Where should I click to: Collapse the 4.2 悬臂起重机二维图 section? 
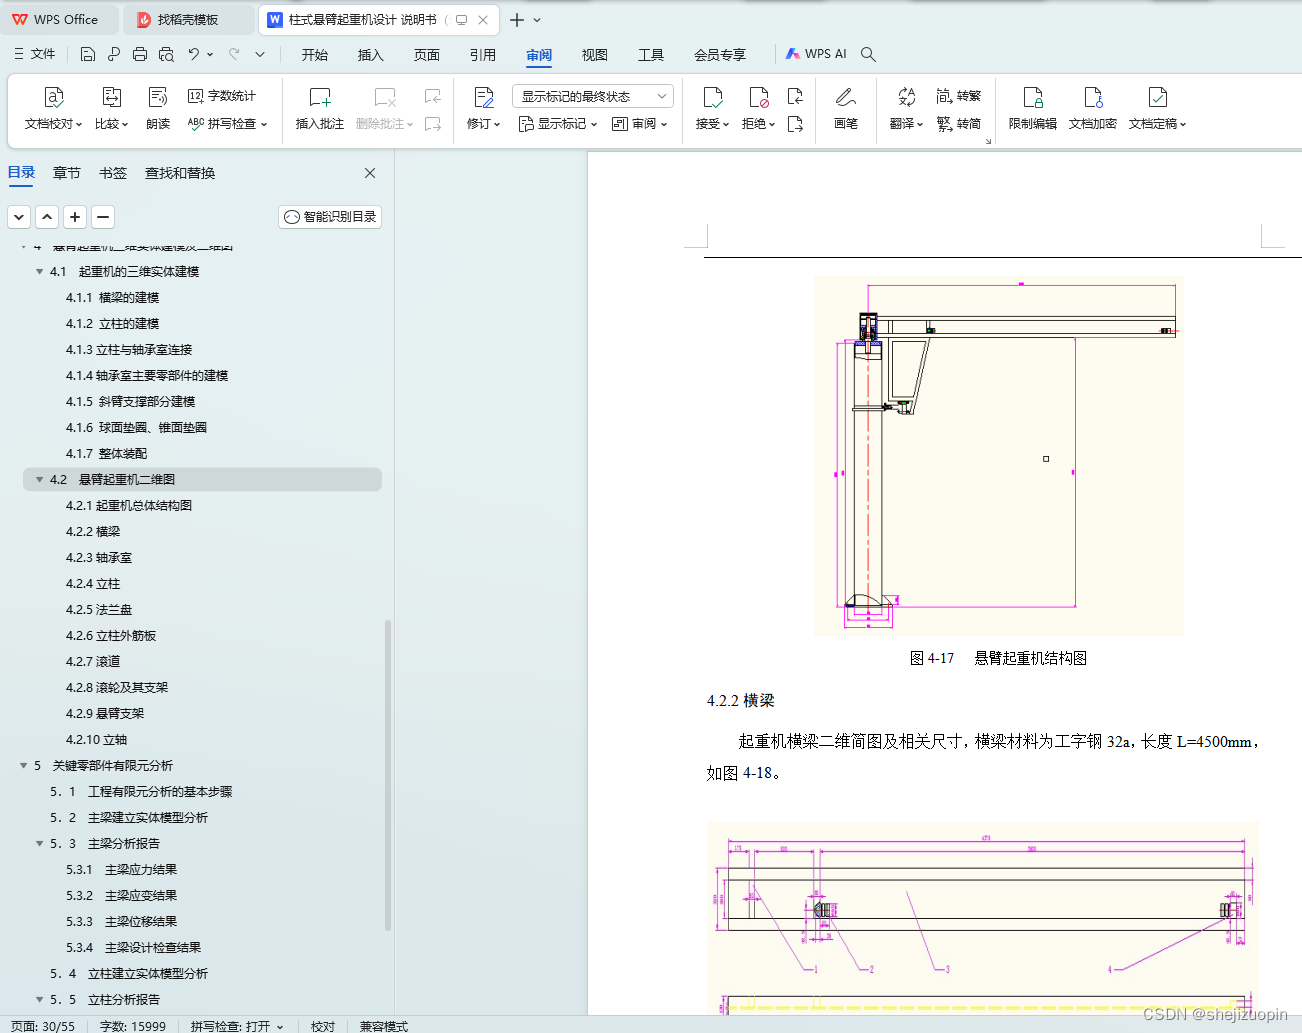(x=39, y=480)
